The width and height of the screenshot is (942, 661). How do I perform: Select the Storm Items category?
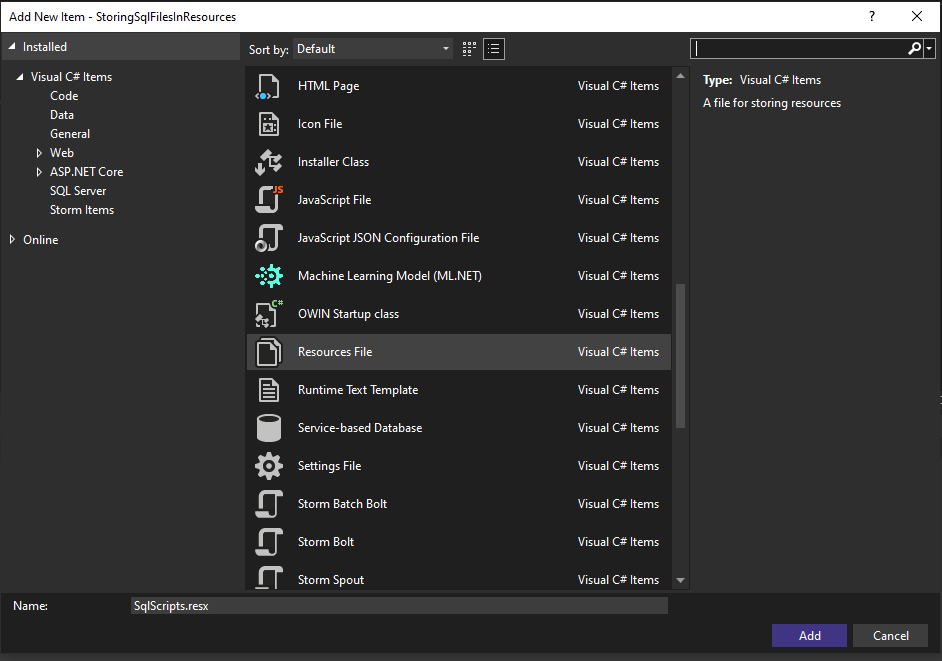click(x=82, y=210)
